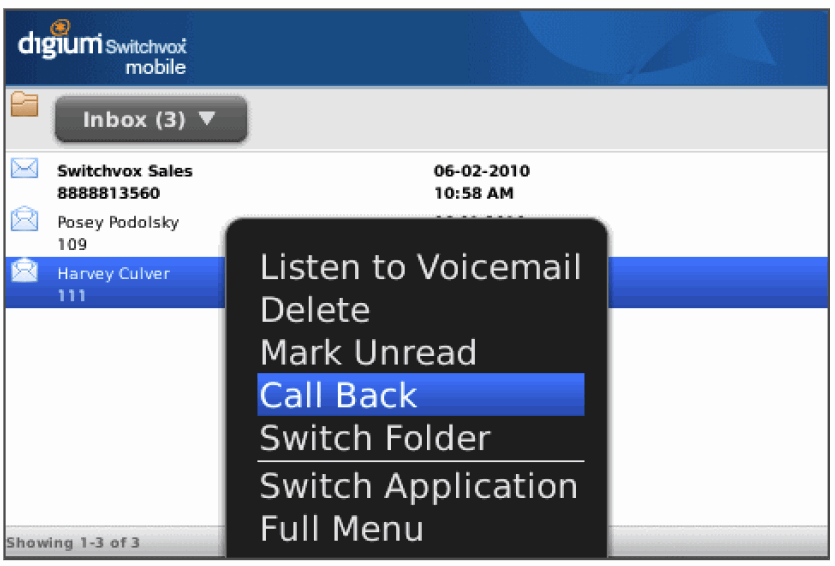This screenshot has width=835, height=566.
Task: Click the time 10:58 AM
Action: 474,193
